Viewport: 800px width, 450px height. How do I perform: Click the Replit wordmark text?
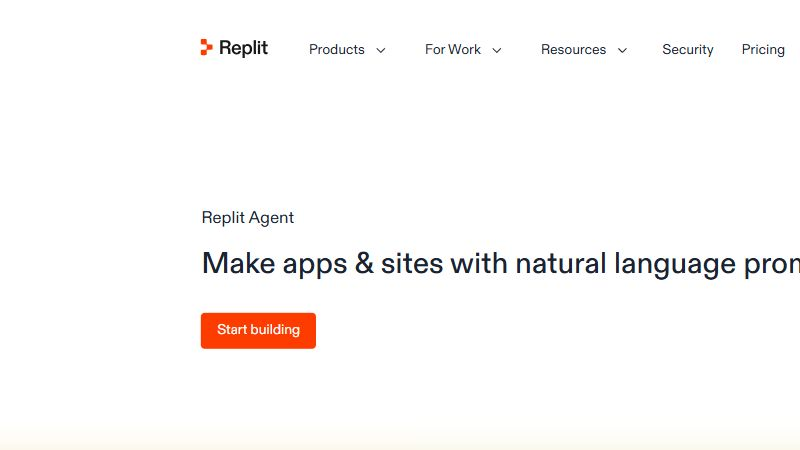(243, 48)
